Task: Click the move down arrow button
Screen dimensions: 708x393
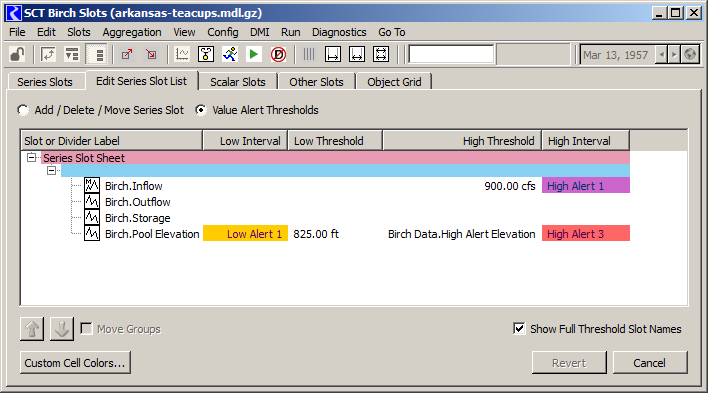Action: [61, 329]
